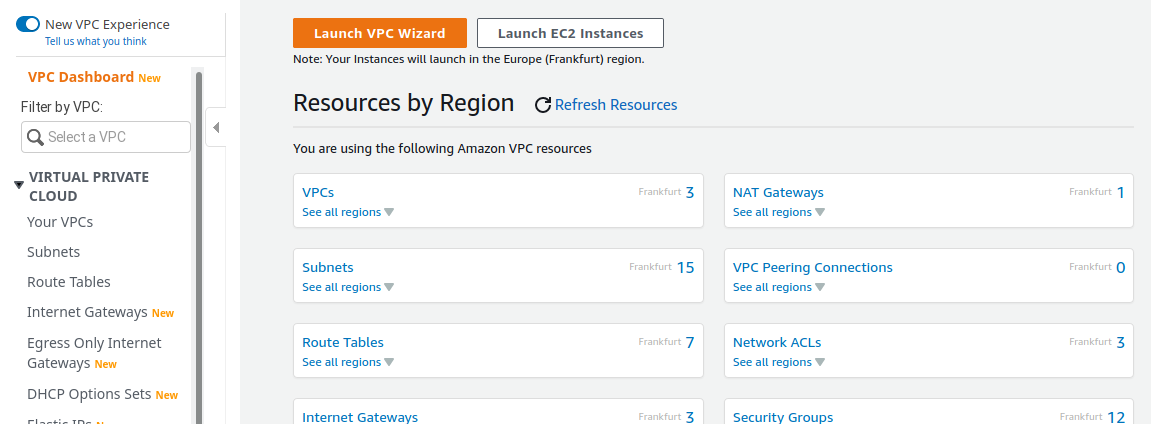Expand See all regions under NAT Gateways
The height and width of the screenshot is (424, 1151).
(778, 212)
